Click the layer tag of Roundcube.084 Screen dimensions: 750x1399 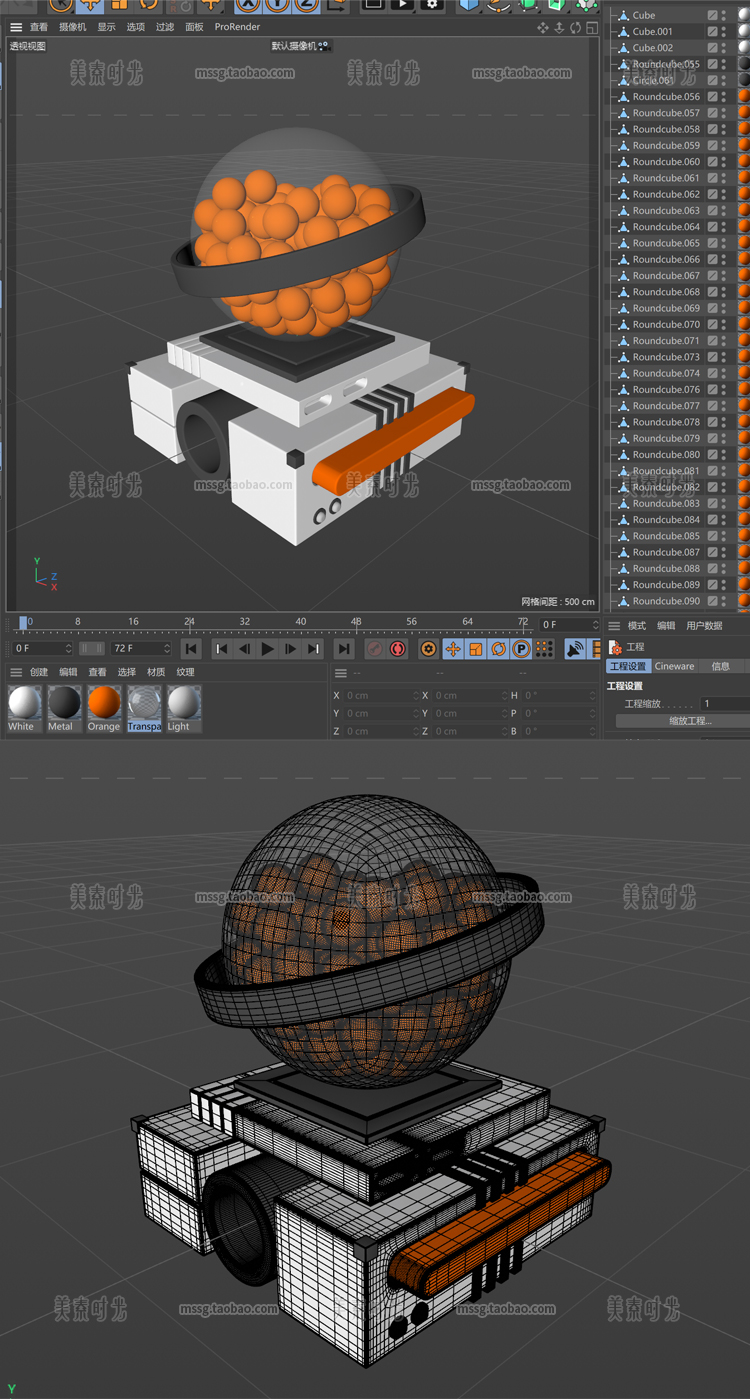click(713, 519)
